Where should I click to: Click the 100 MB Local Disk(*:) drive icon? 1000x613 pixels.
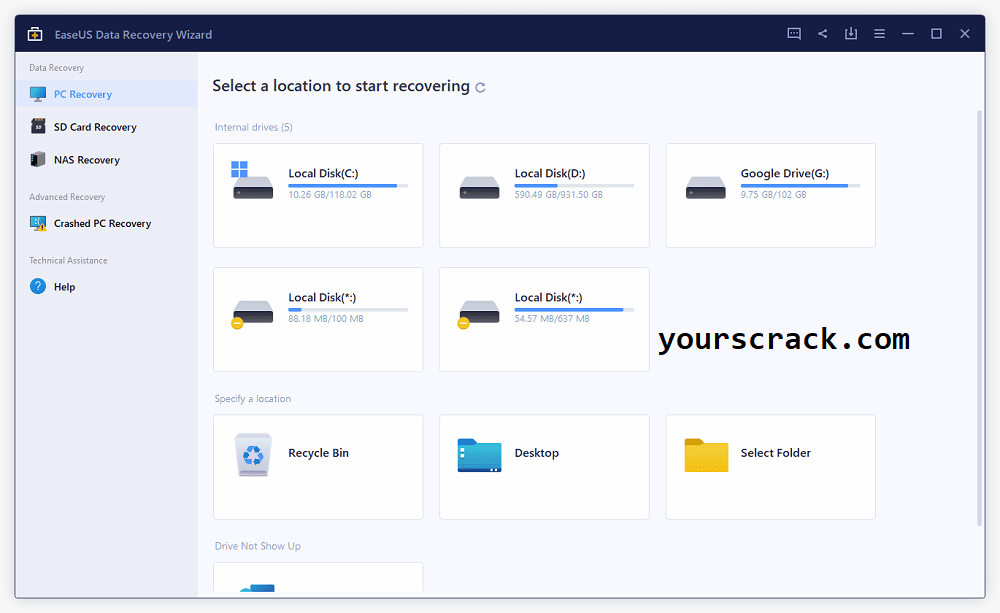[x=252, y=314]
